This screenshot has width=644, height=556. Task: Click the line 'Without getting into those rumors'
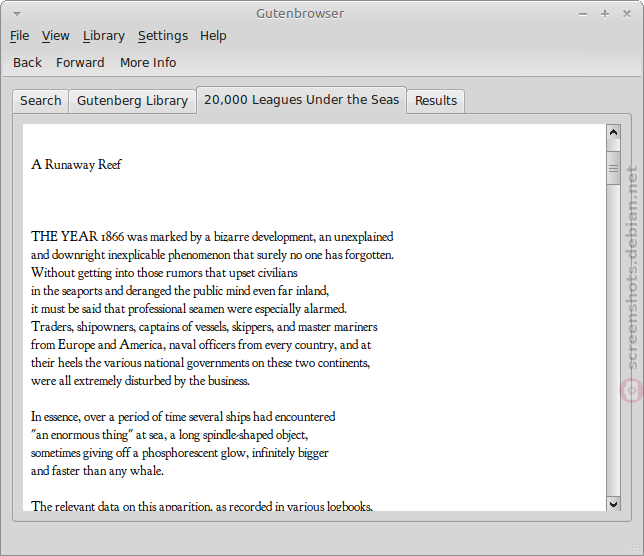[164, 273]
